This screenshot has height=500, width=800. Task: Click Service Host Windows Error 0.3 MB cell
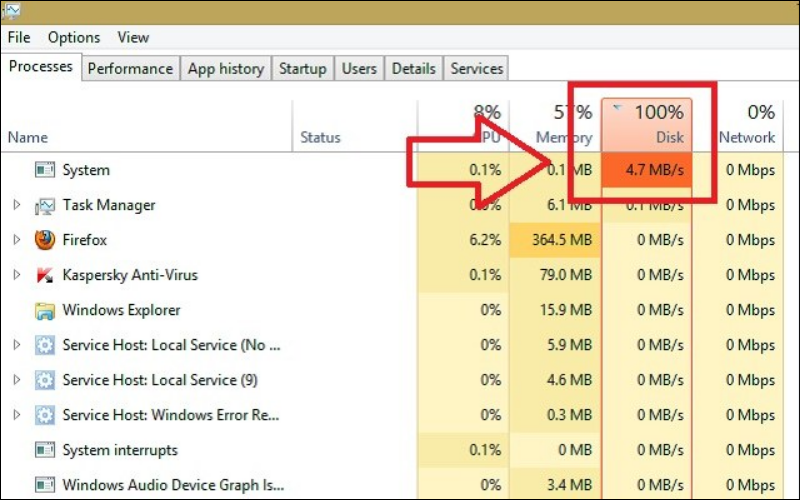coord(555,415)
